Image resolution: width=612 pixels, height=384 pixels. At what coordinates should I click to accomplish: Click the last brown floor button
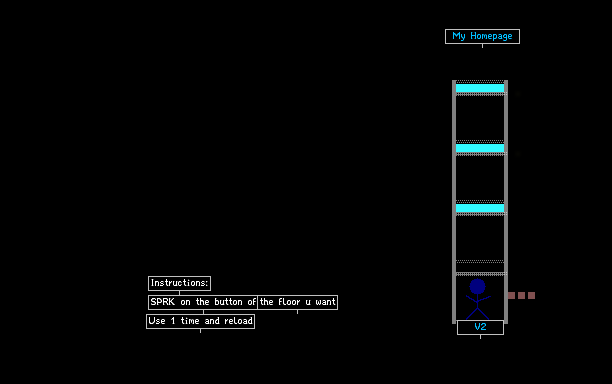[532, 295]
